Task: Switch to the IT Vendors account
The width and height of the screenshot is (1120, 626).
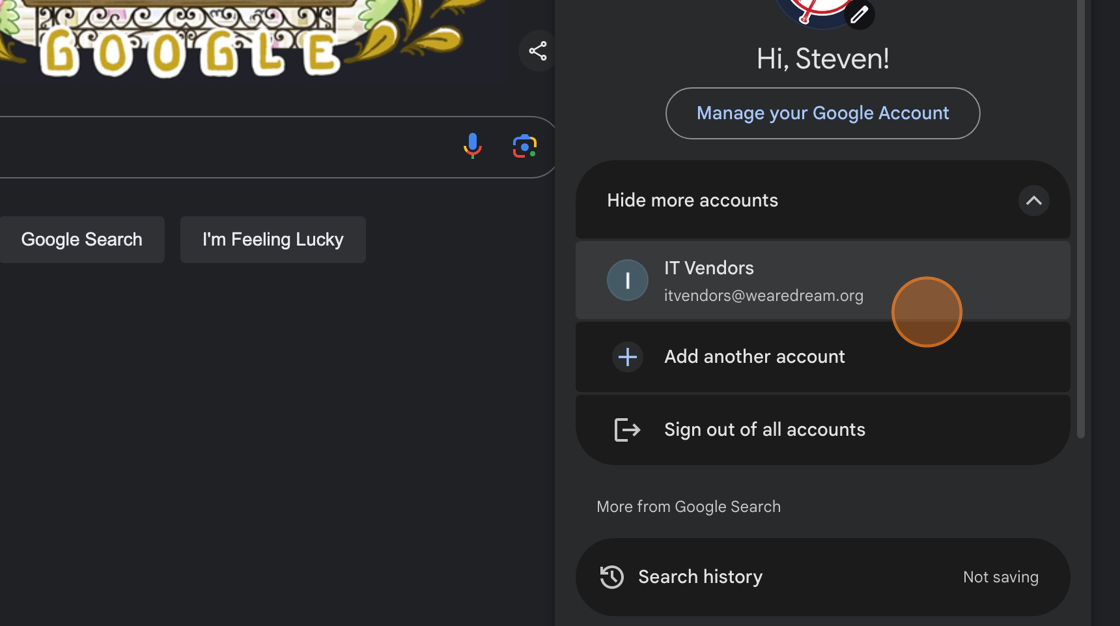Action: [823, 280]
